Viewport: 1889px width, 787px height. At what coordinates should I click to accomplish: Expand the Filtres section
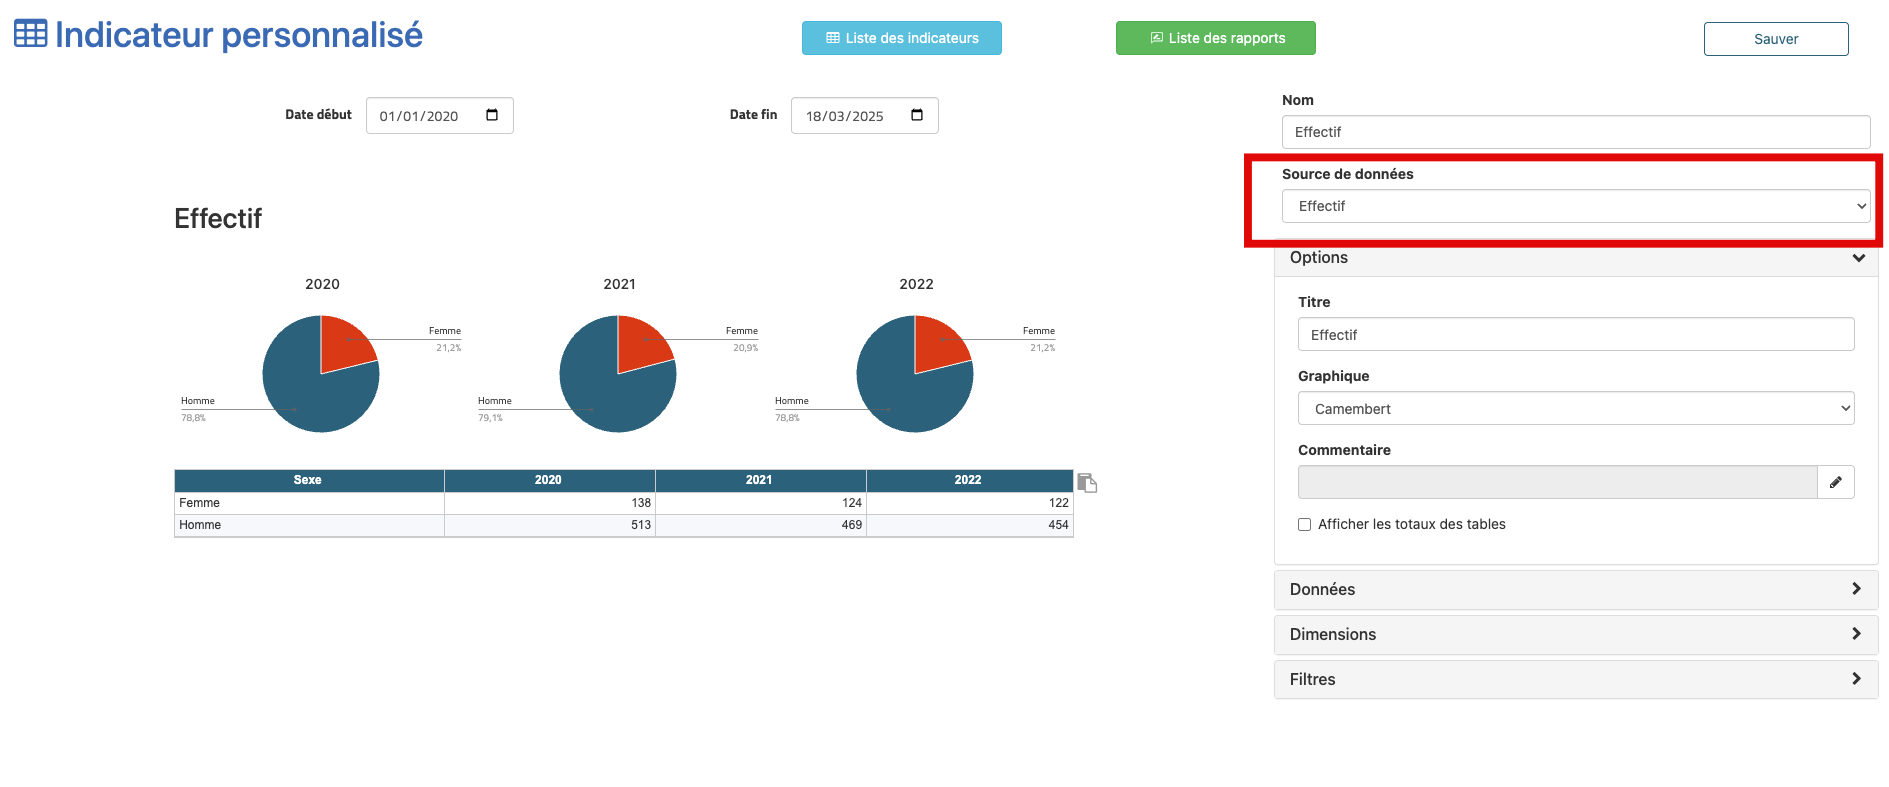pyautogui.click(x=1576, y=679)
